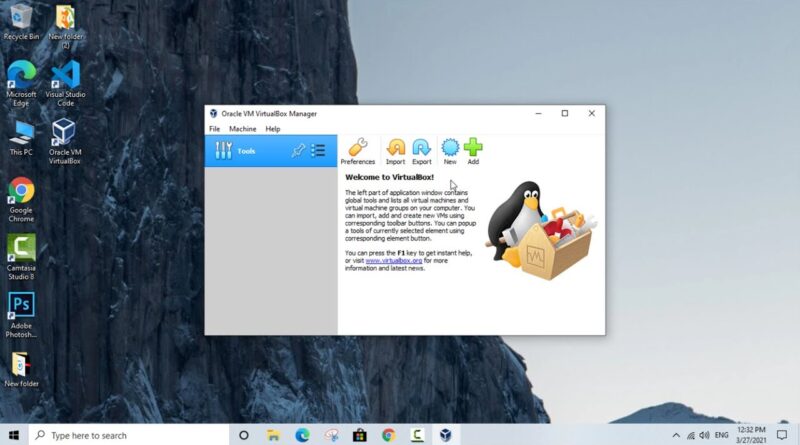The height and width of the screenshot is (445, 800).
Task: Select the Tools entry in left pane
Action: 271,151
